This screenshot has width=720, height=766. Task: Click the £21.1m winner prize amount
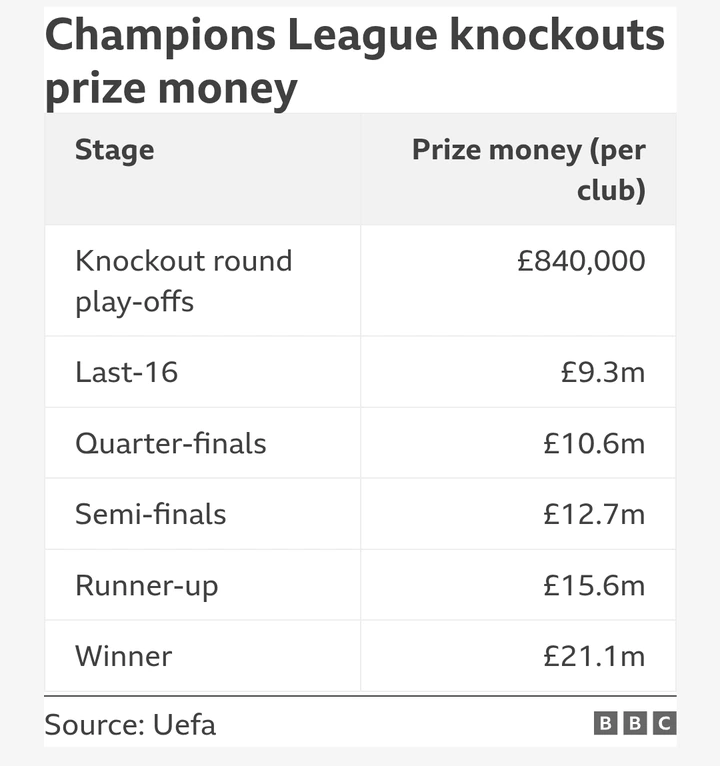pos(594,656)
